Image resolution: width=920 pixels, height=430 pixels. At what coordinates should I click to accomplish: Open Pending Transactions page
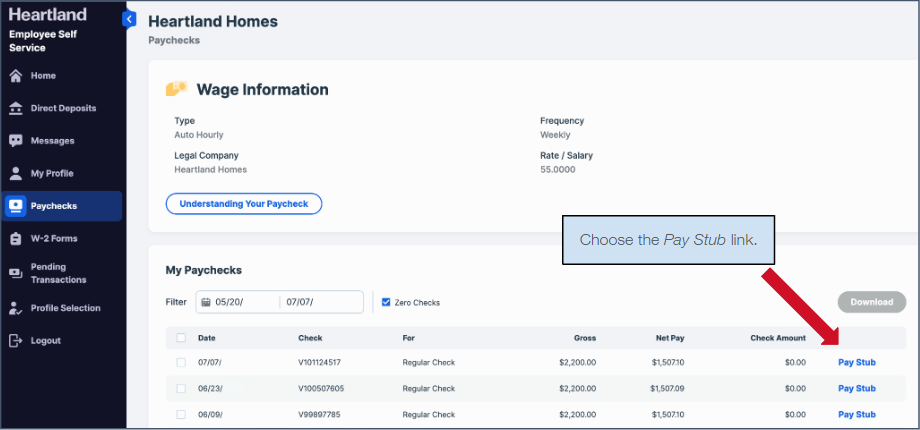pos(59,273)
